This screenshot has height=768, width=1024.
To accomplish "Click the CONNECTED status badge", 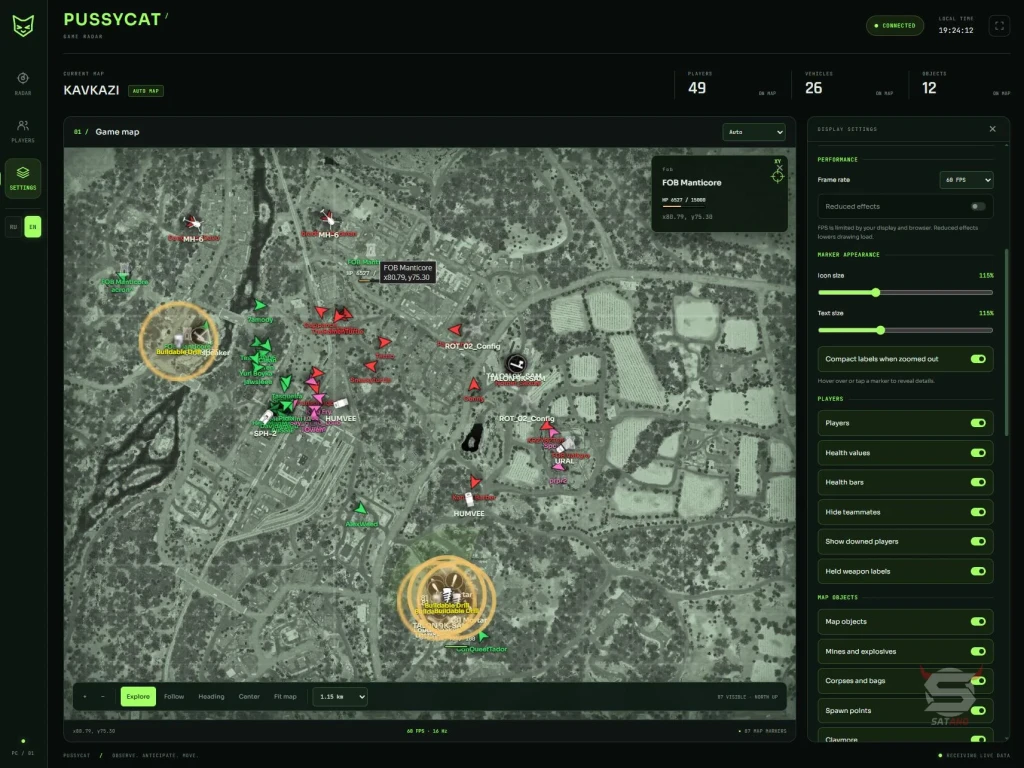I will pyautogui.click(x=895, y=25).
